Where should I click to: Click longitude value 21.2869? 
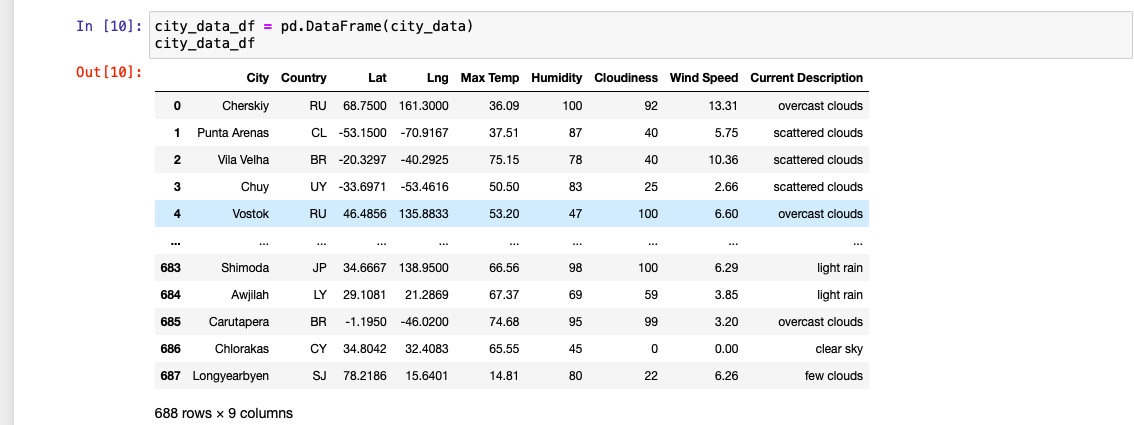pos(426,295)
